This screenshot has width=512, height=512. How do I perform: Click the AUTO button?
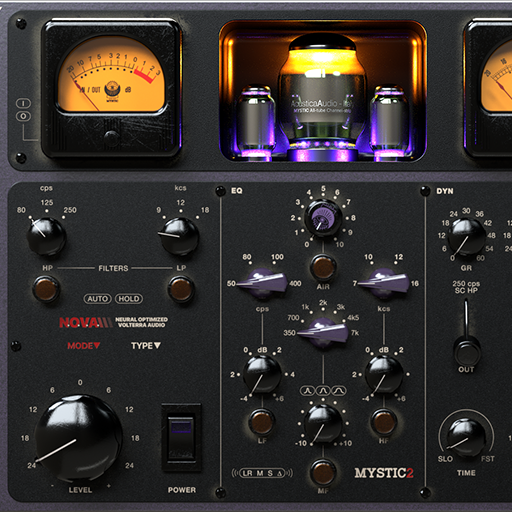(x=97, y=299)
